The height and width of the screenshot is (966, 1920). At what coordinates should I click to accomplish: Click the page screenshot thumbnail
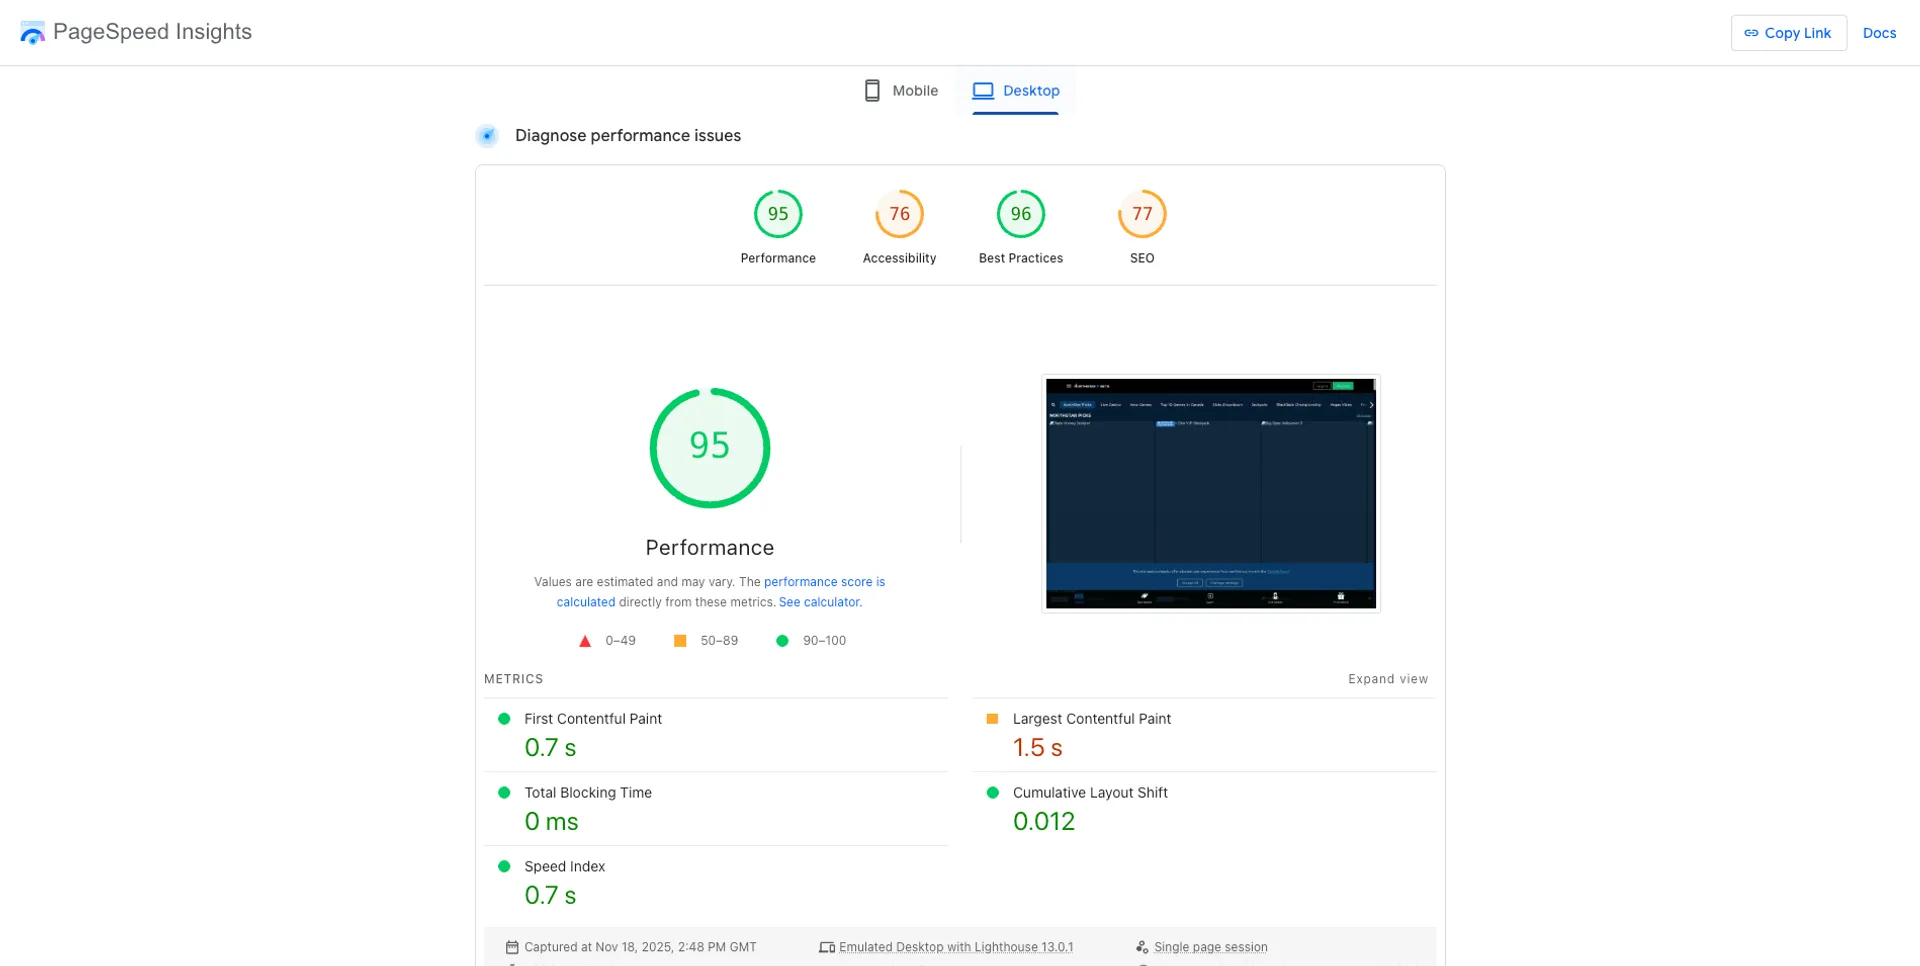point(1210,493)
